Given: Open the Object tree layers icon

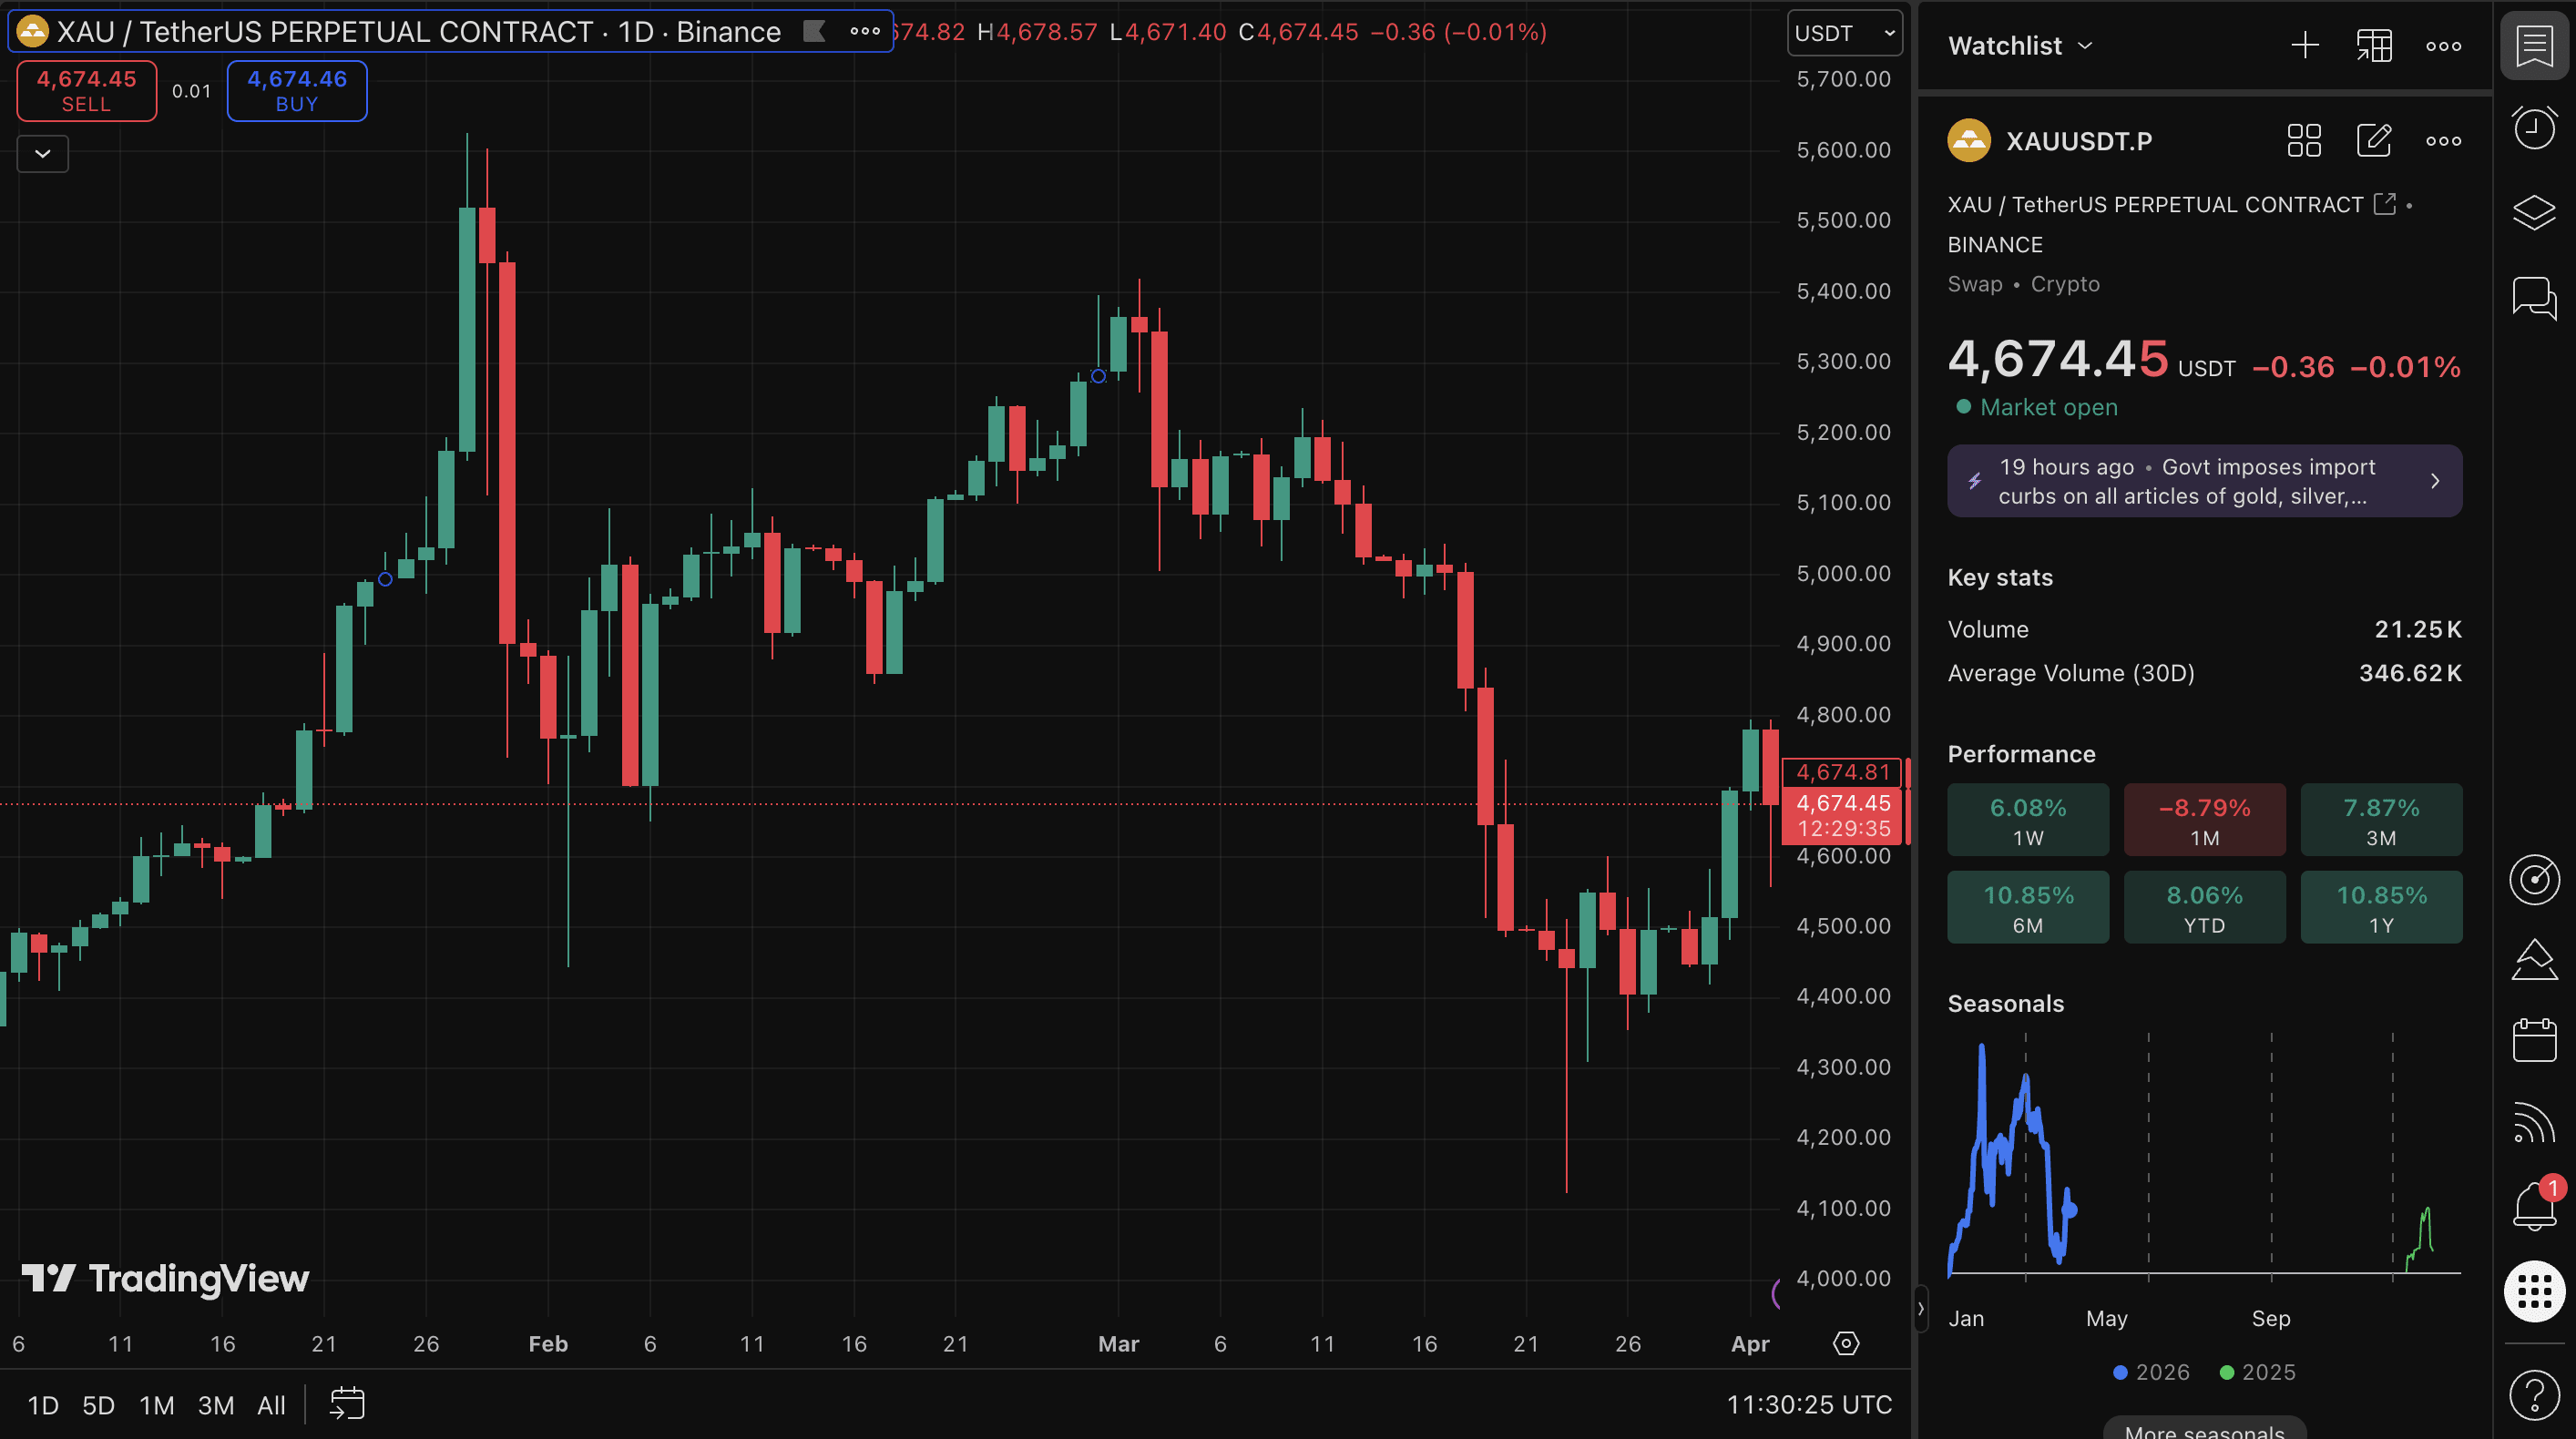Looking at the screenshot, I should click(2534, 212).
